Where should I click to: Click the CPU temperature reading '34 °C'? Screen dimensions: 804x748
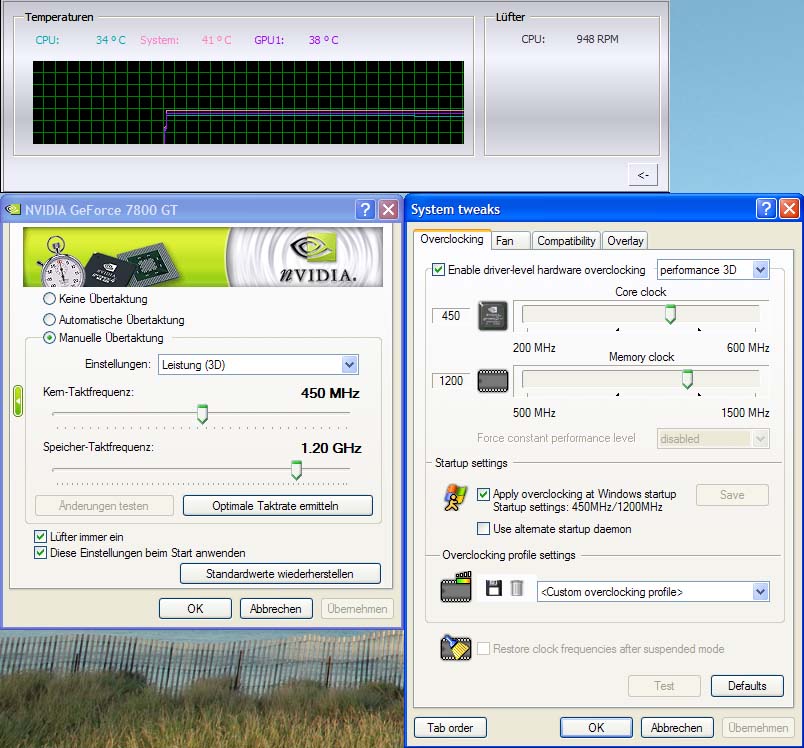tap(111, 40)
